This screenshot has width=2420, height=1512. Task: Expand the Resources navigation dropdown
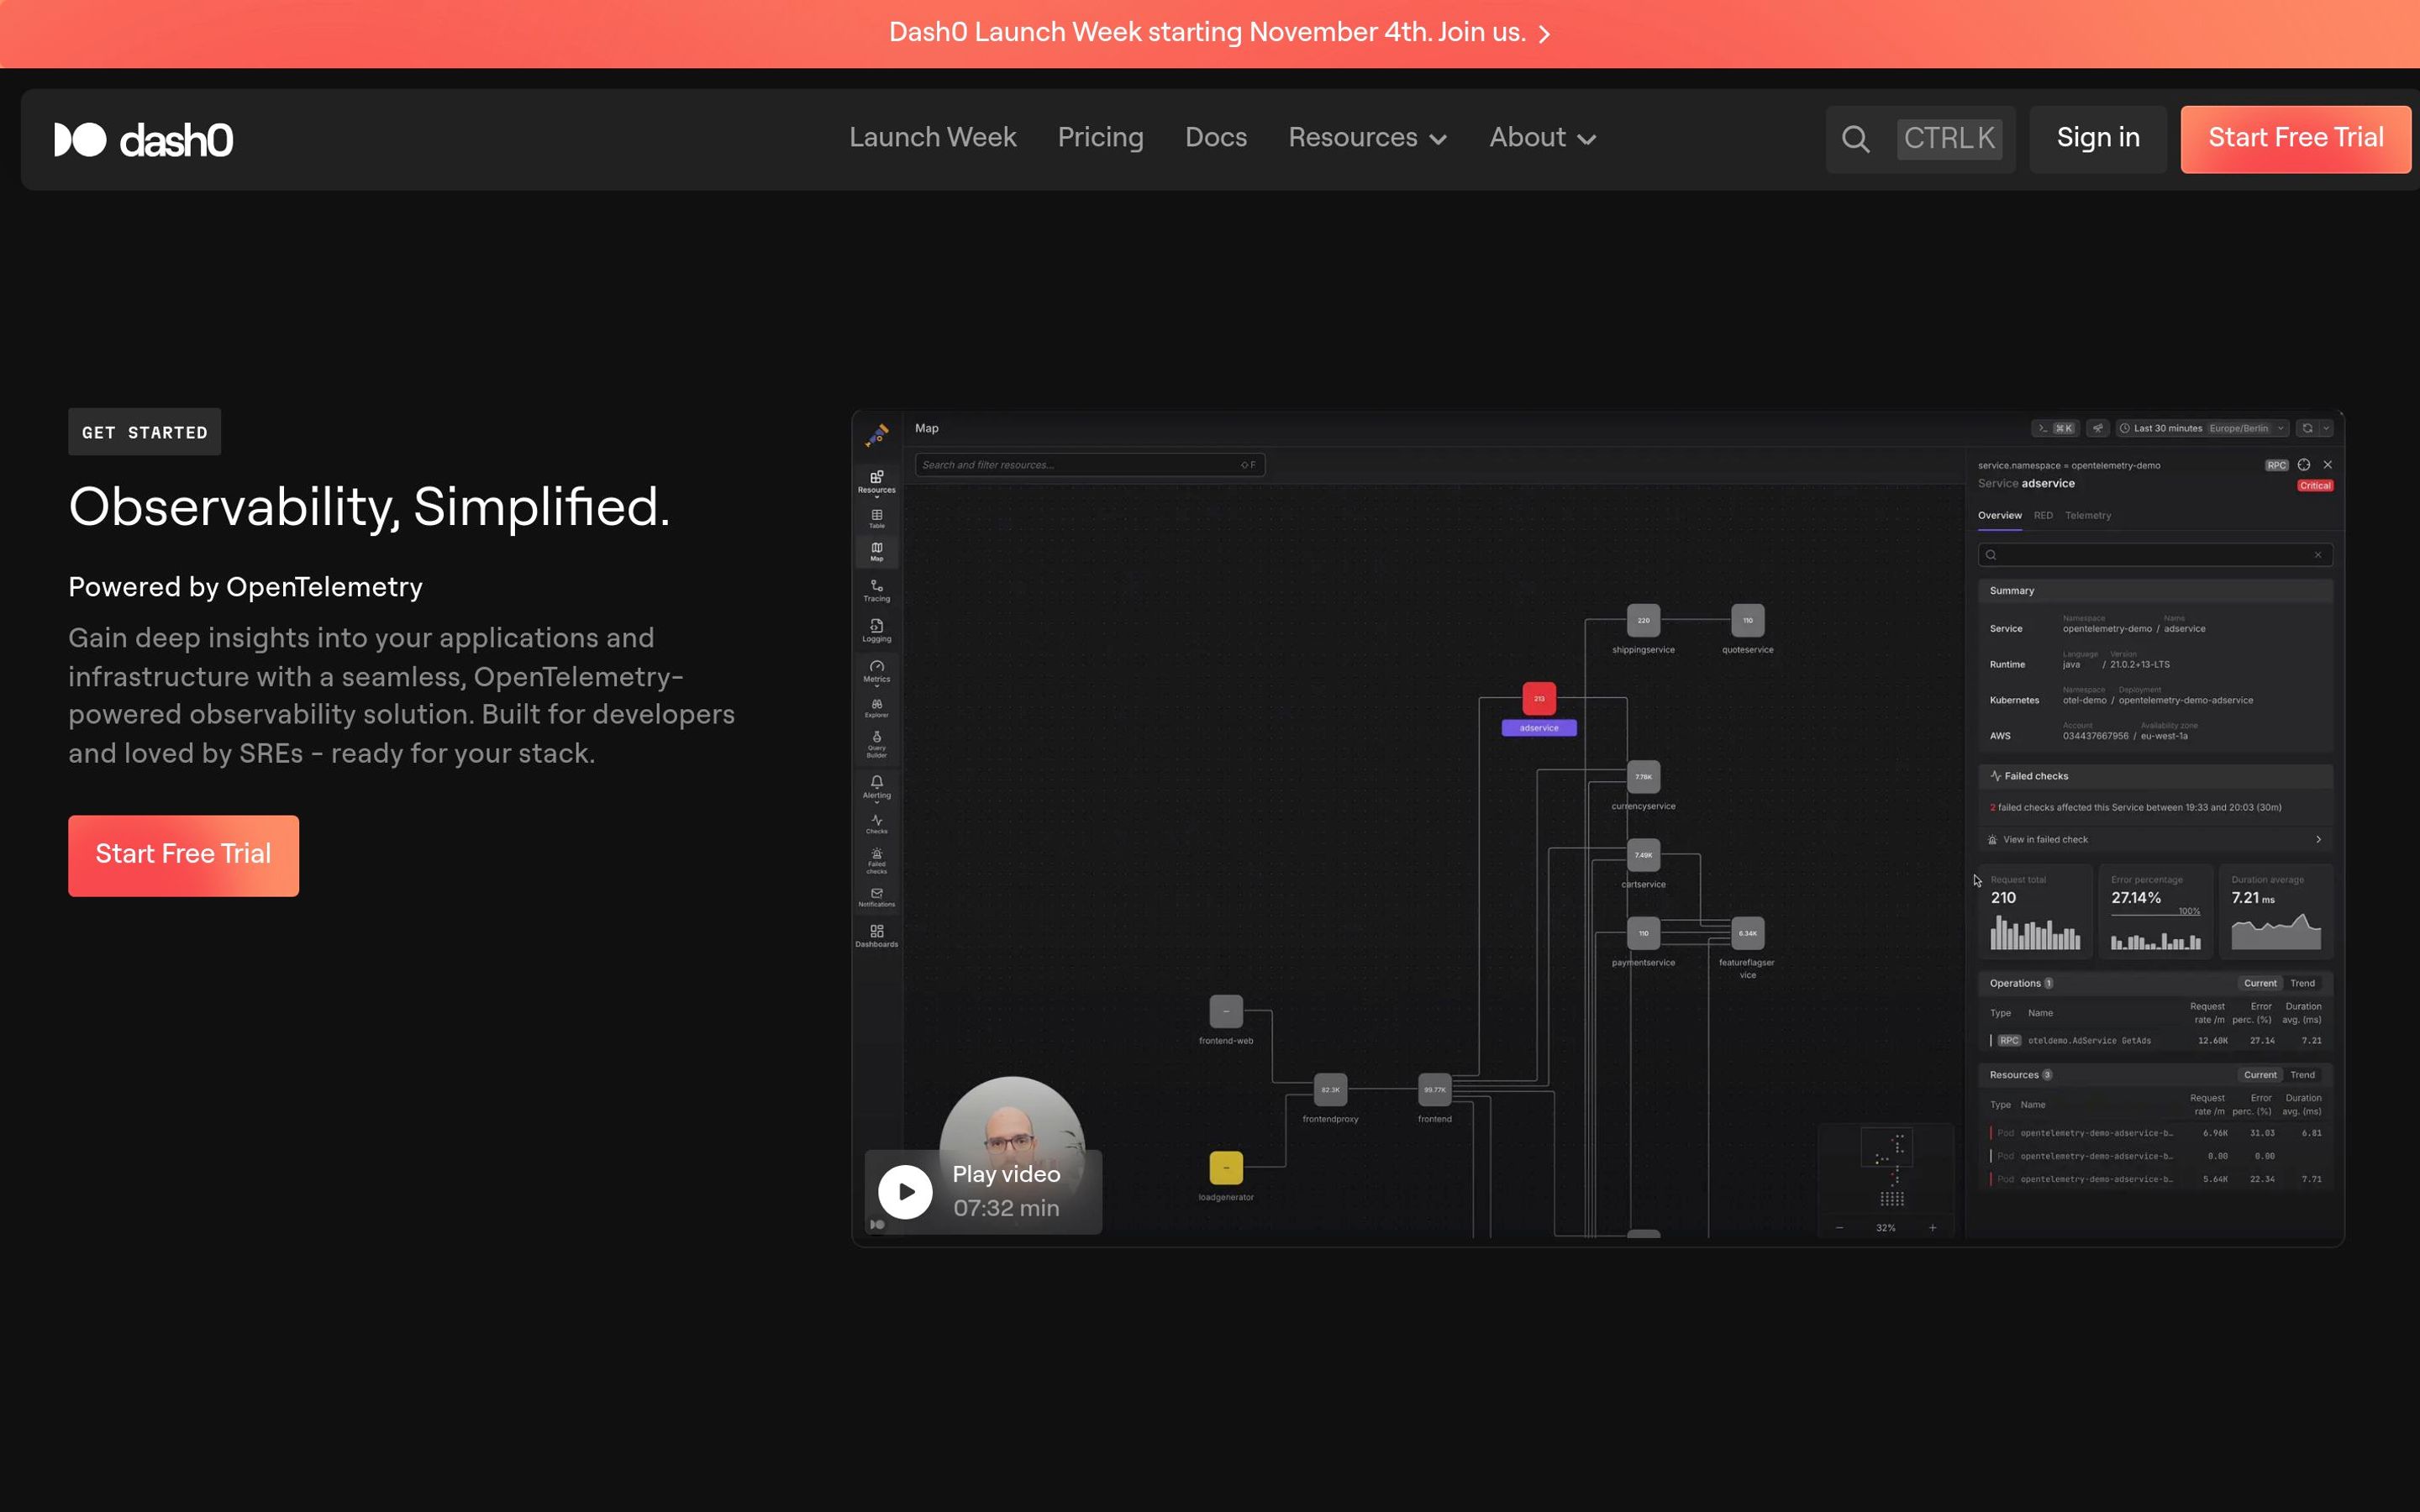[1366, 138]
